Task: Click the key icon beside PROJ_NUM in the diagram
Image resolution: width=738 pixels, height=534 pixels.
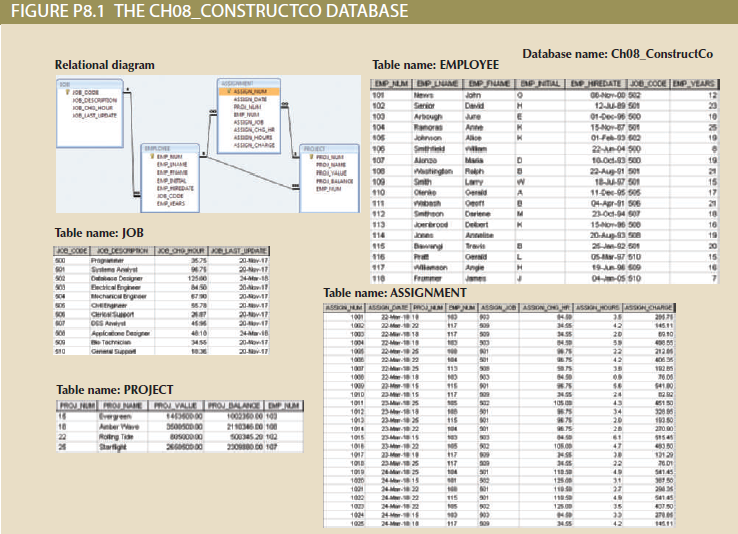Action: (311, 157)
